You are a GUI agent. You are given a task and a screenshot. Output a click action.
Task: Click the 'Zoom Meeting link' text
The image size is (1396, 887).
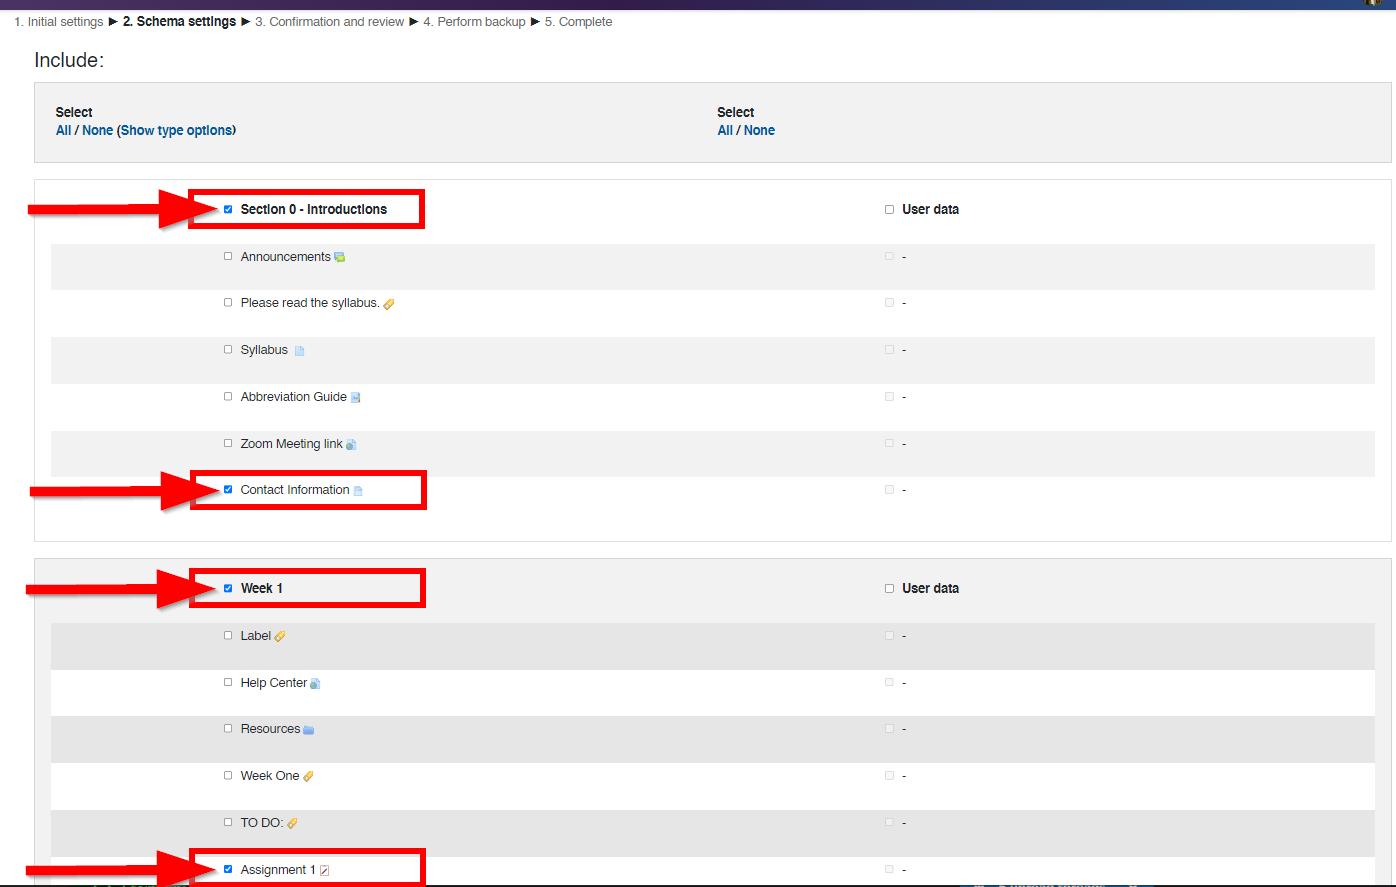tap(292, 443)
